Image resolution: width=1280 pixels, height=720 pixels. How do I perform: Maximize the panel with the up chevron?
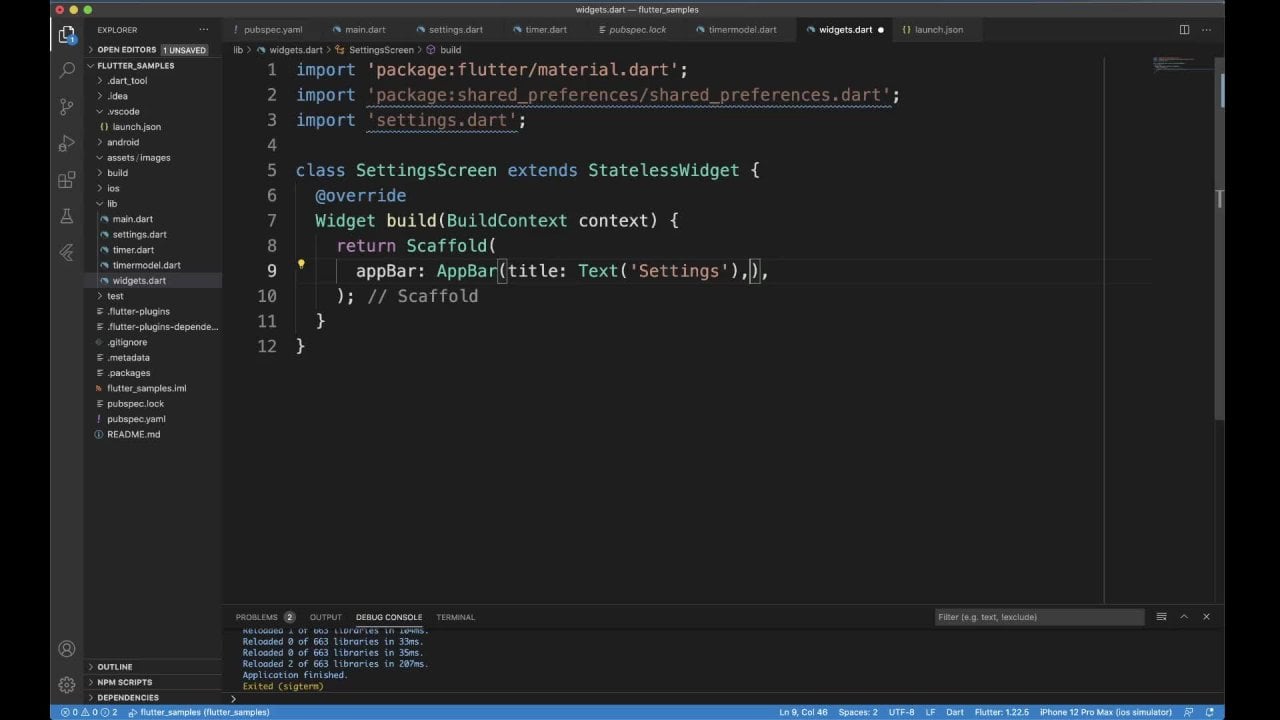point(1184,617)
